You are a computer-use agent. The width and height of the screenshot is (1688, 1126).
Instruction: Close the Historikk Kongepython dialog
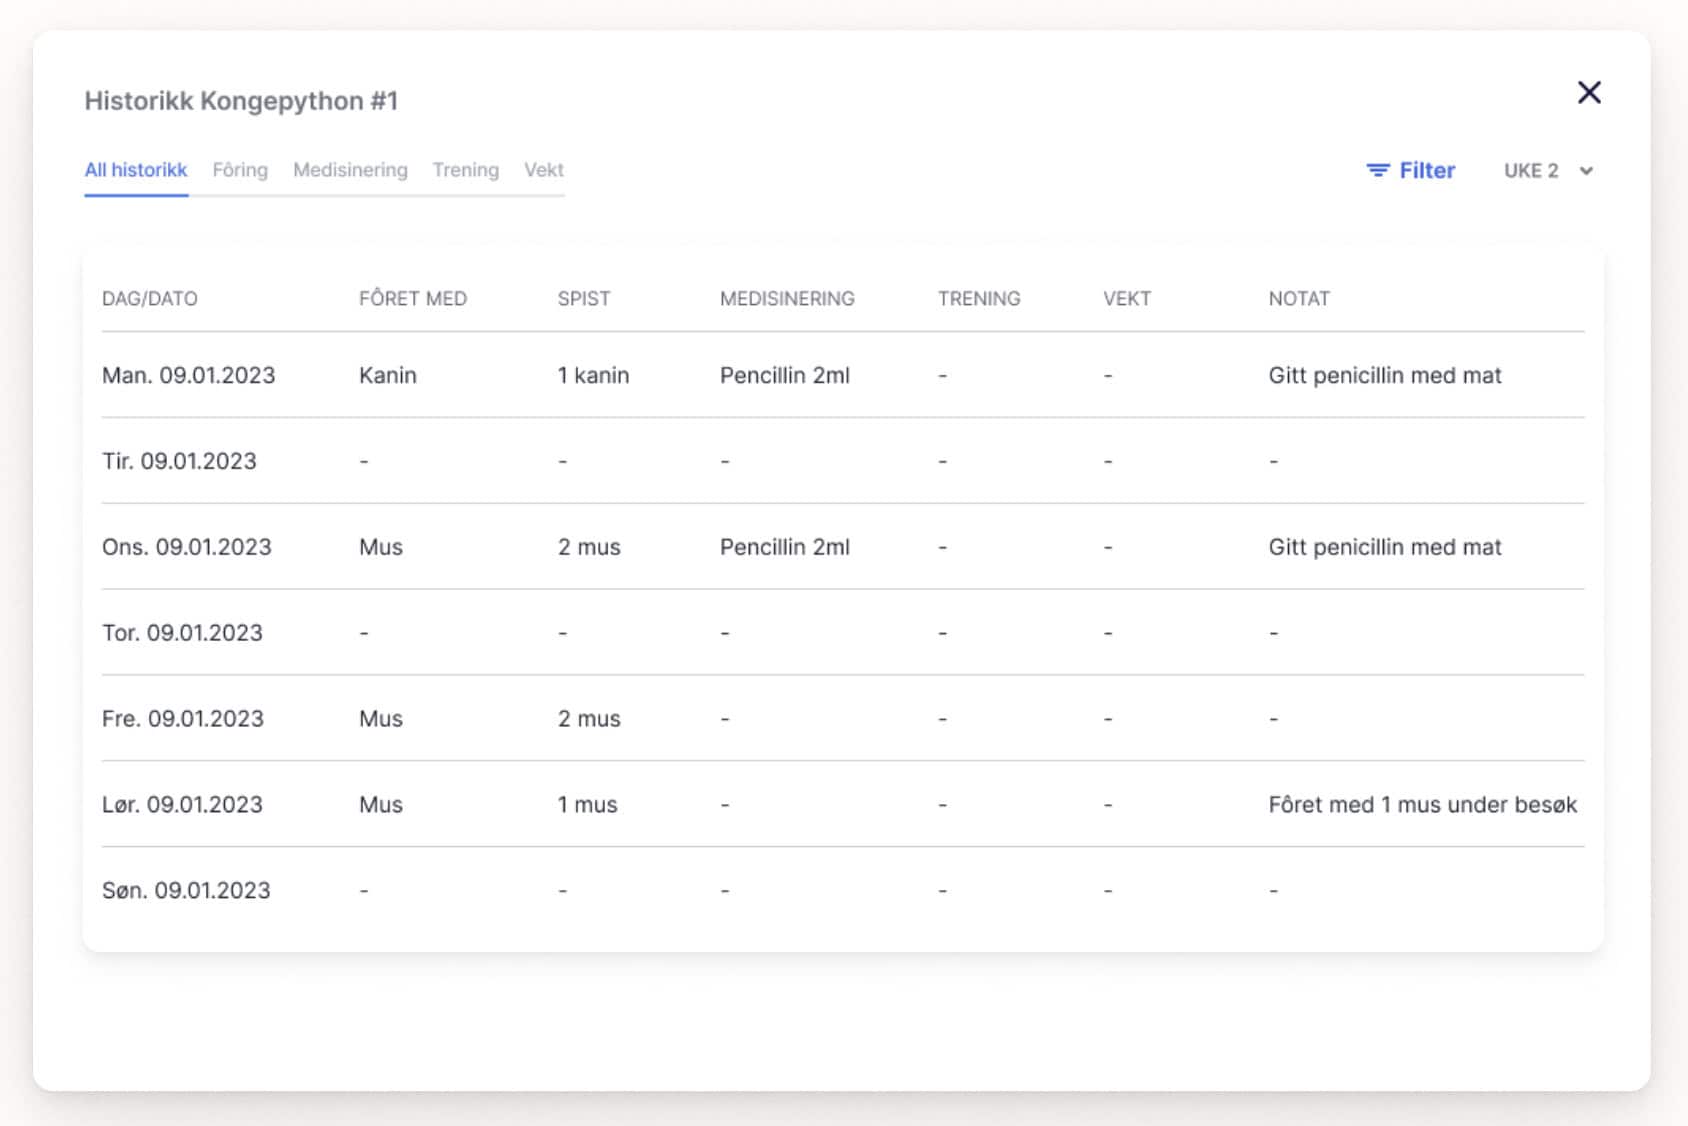click(1590, 92)
